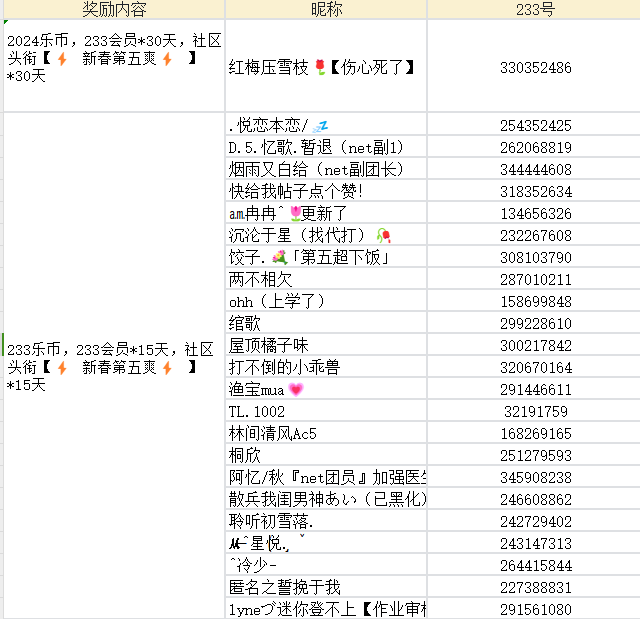Image resolution: width=640 pixels, height=619 pixels.
Task: Click the rose emoji after 沉沦于星（找代打）
Action: (383, 236)
